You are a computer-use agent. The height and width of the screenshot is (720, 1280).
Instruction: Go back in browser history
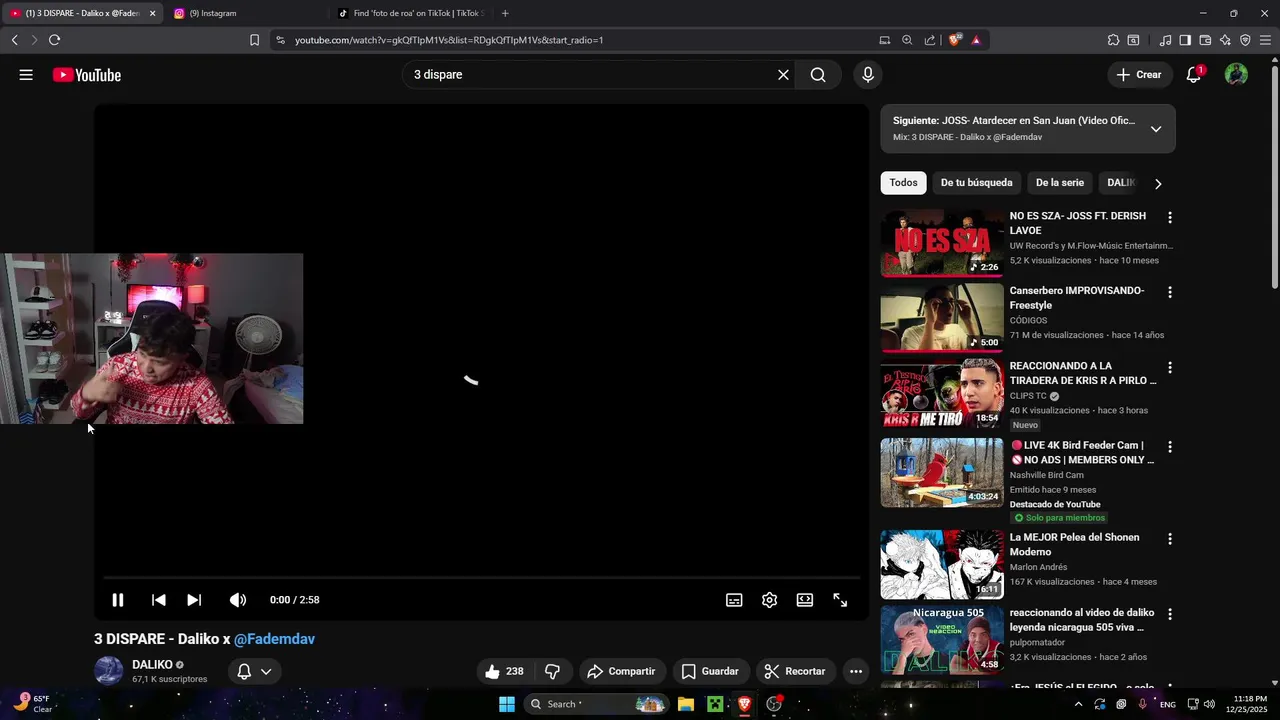14,40
